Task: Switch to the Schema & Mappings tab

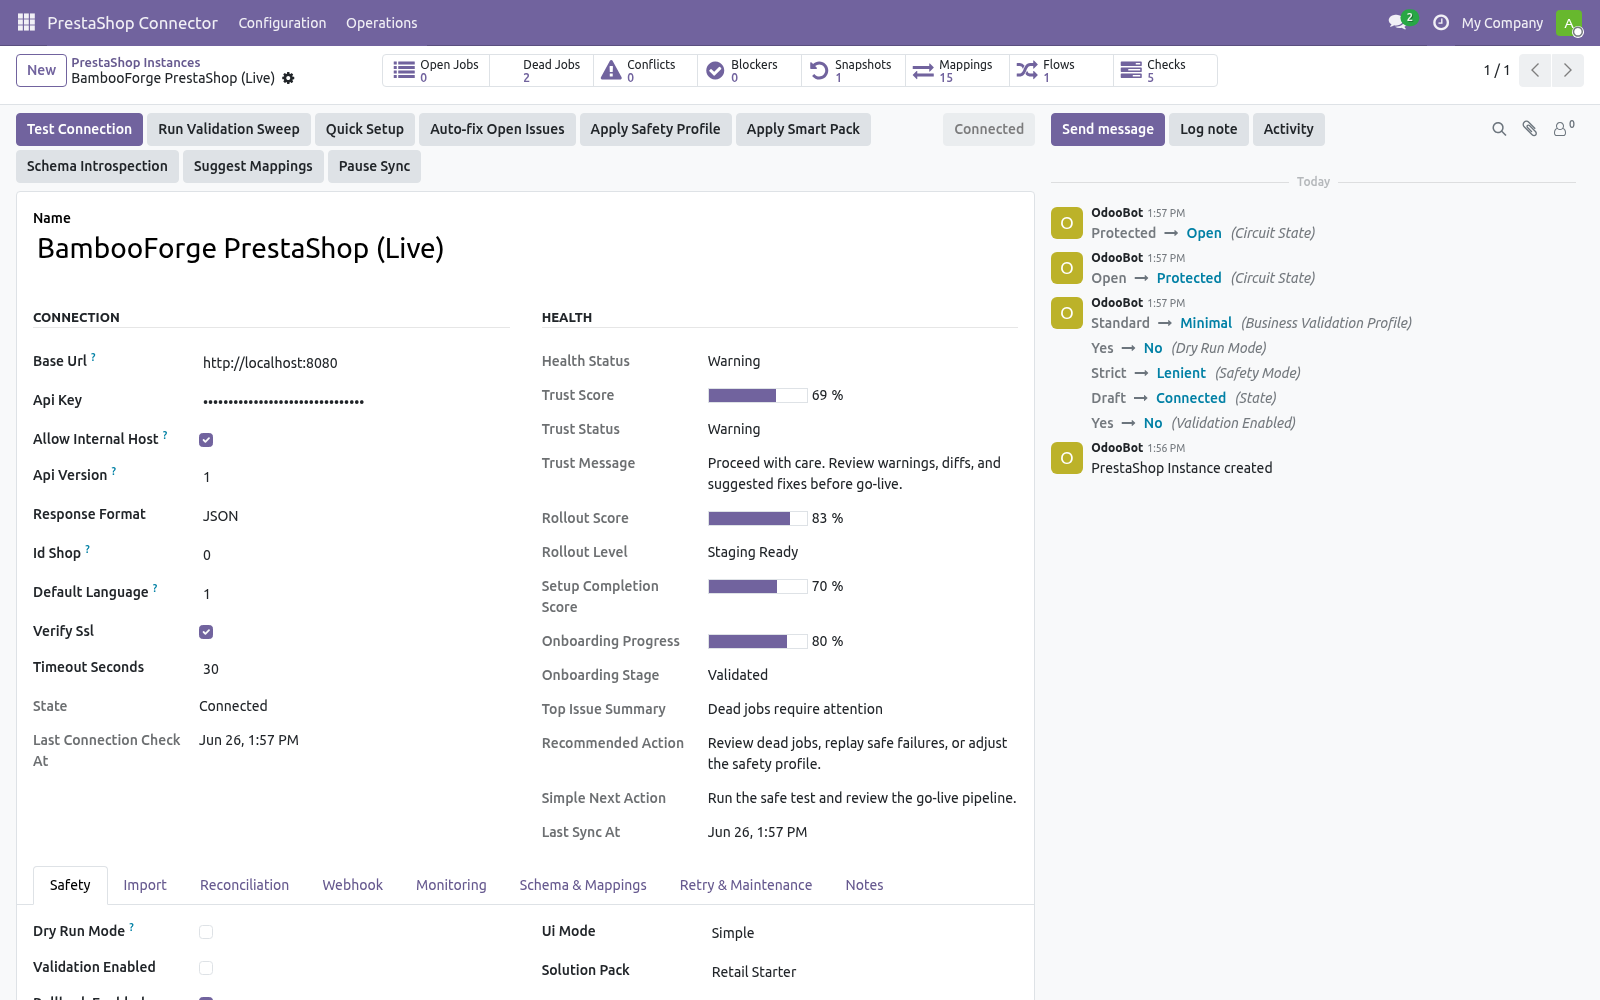Action: tap(583, 885)
